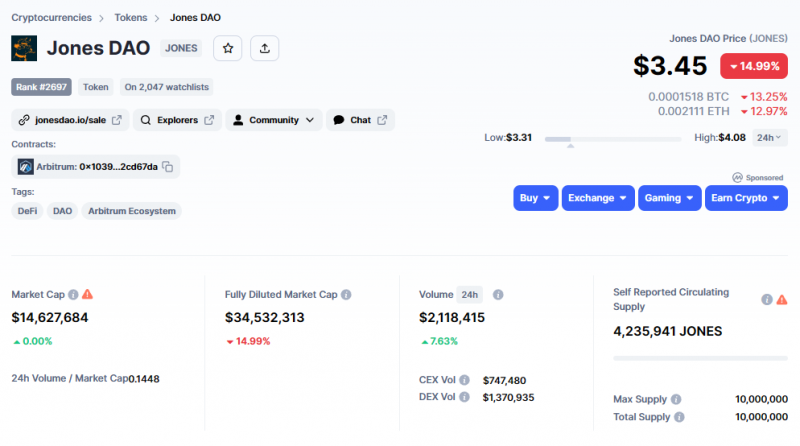800x446 pixels.
Task: Click Market Cap warning triangle icon
Action: coord(88,294)
